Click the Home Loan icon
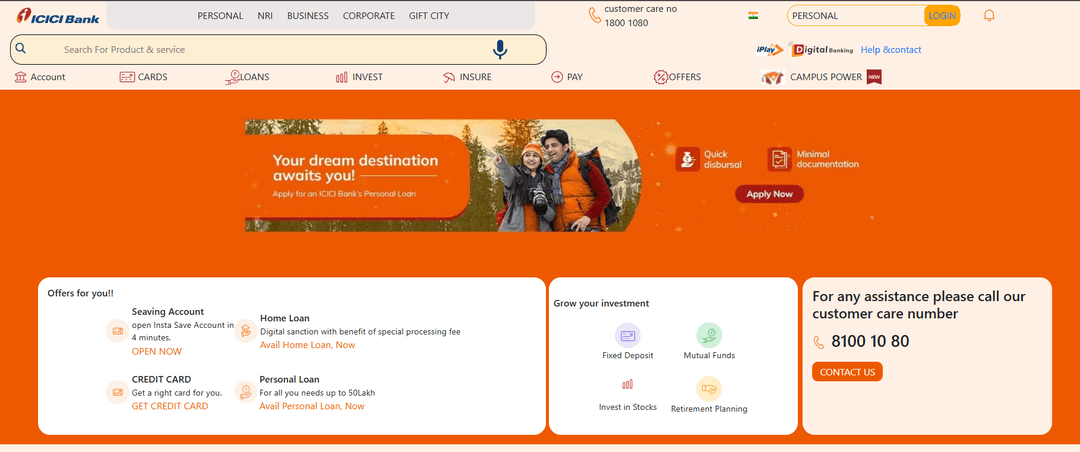This screenshot has width=1080, height=452. [246, 331]
